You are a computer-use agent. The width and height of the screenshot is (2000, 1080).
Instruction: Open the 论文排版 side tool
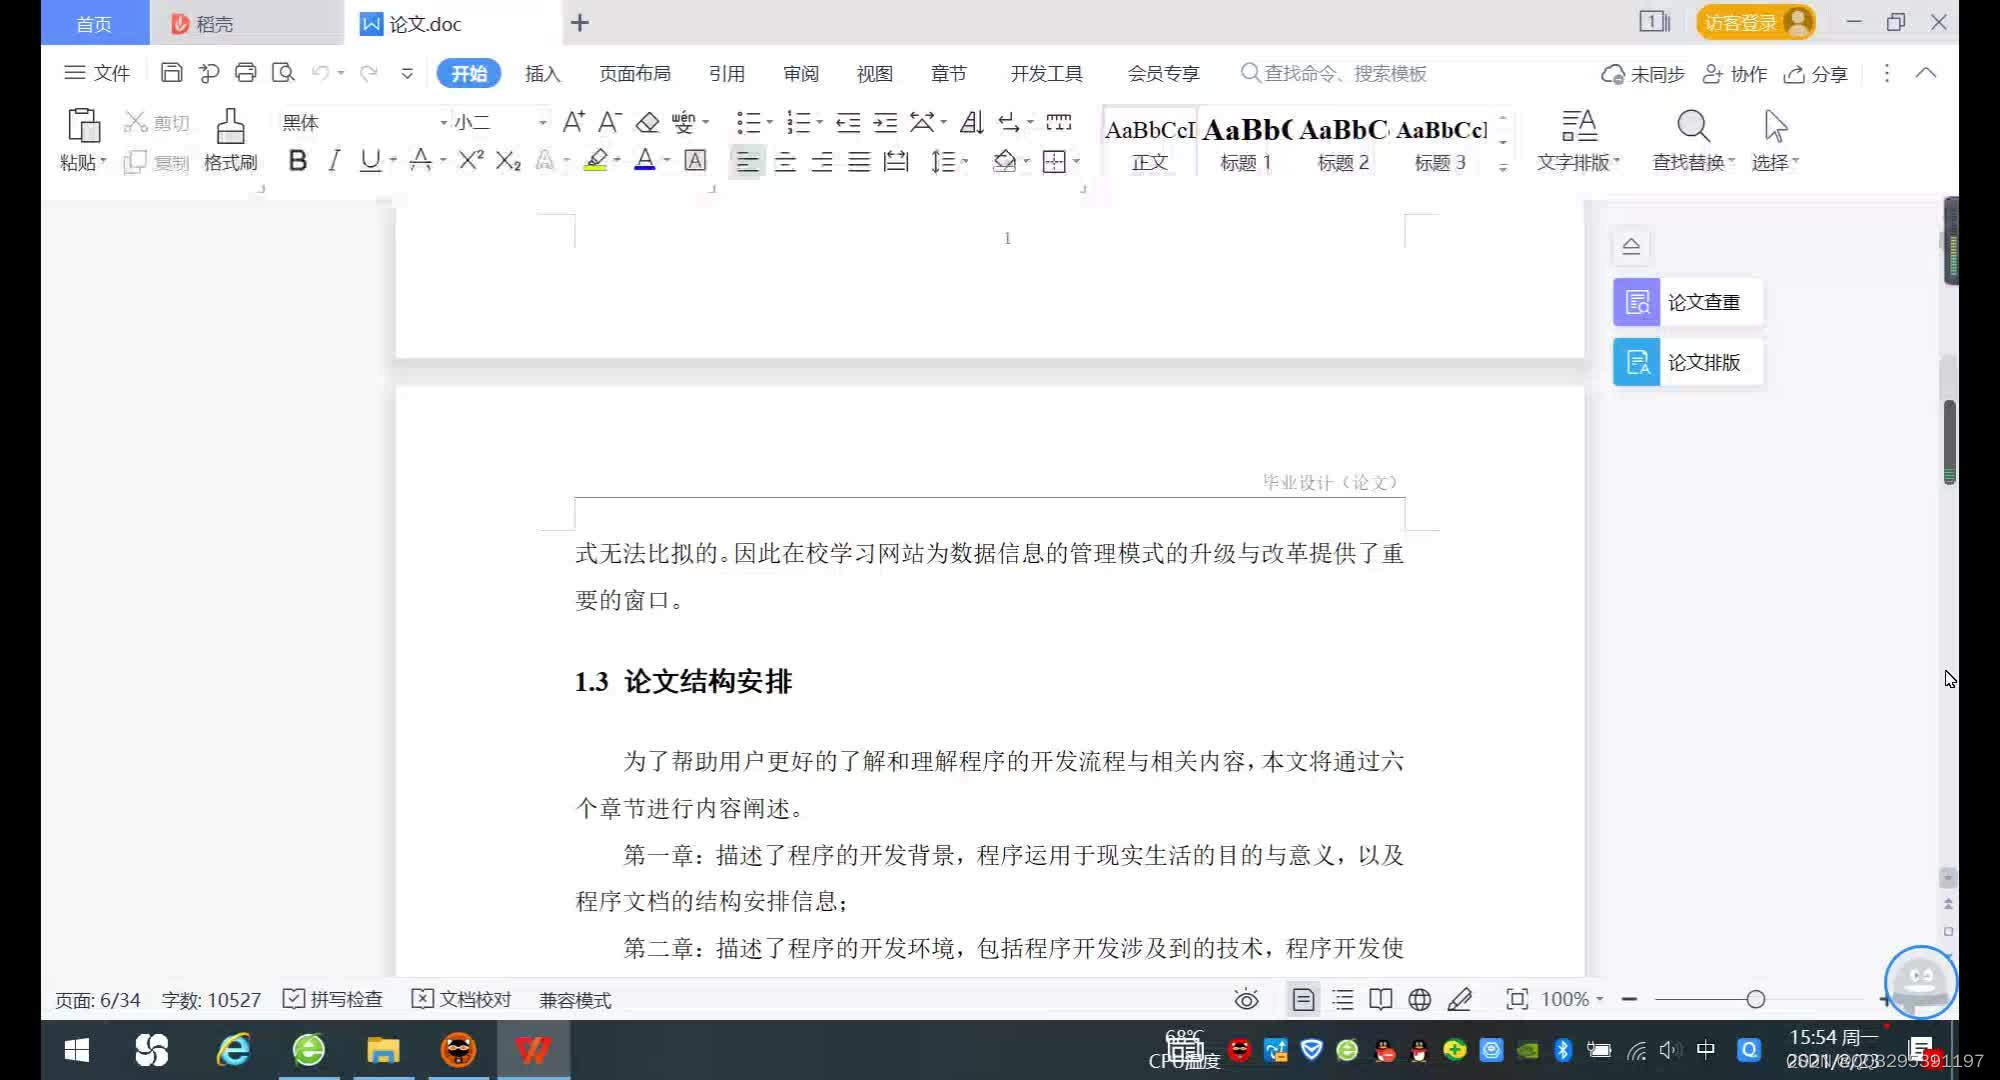click(1687, 362)
